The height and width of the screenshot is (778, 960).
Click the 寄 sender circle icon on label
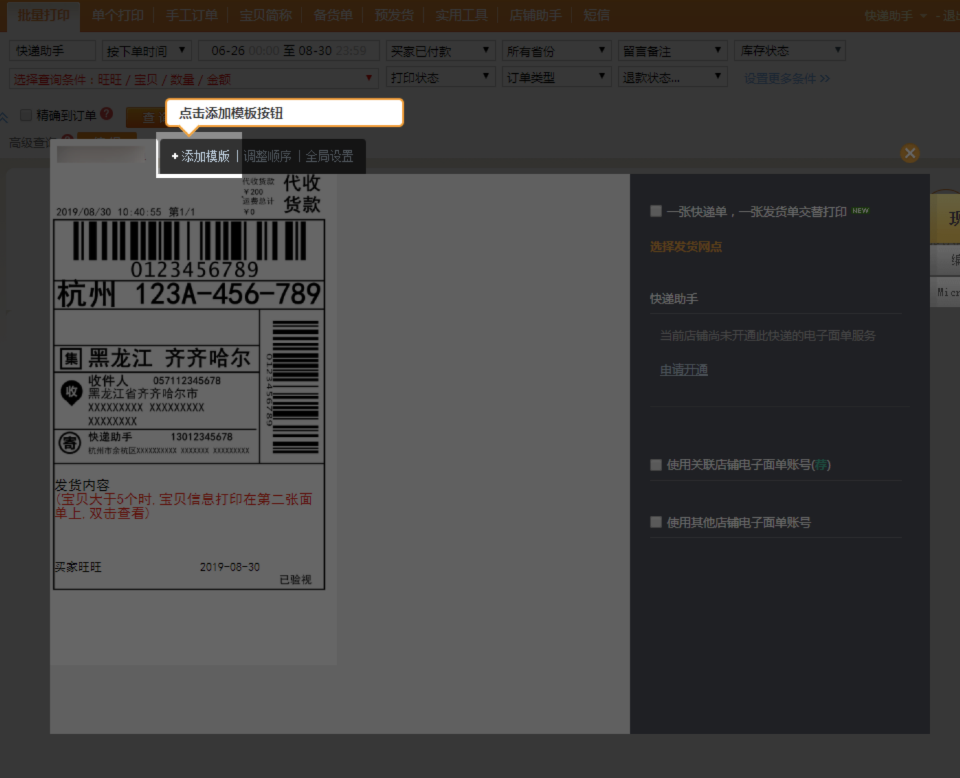[x=70, y=443]
